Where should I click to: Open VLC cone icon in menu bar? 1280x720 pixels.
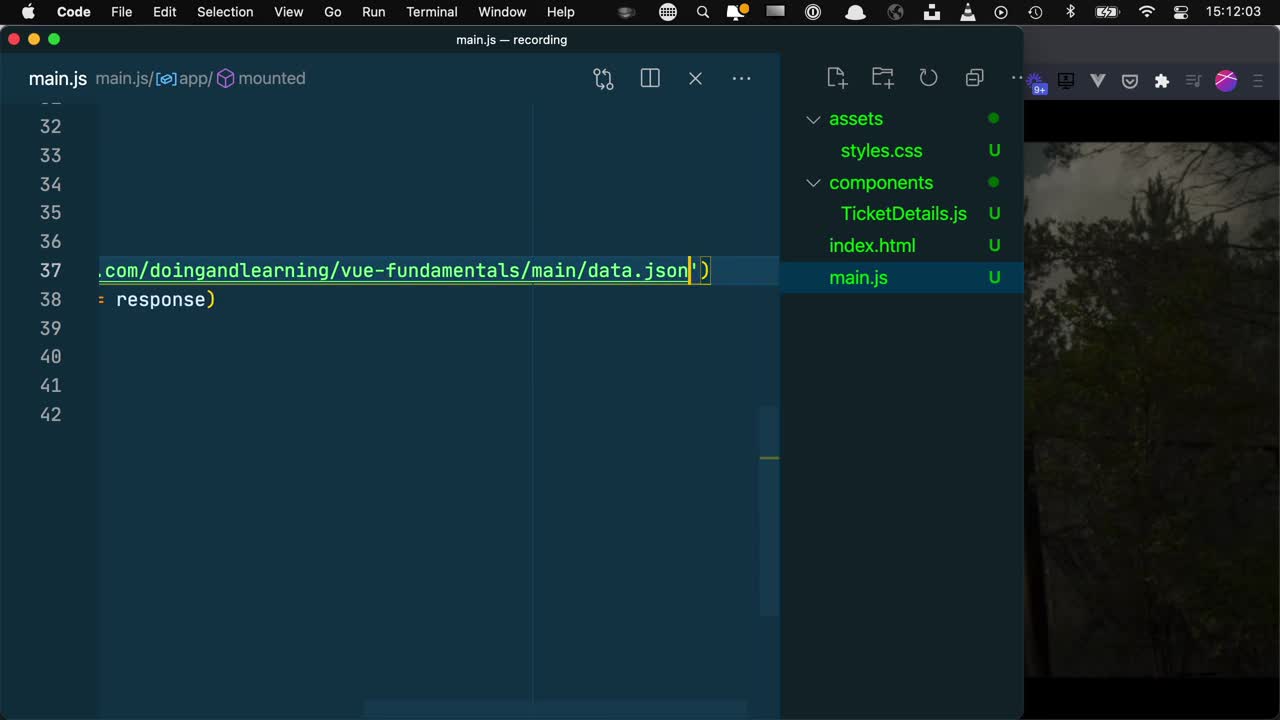point(967,12)
